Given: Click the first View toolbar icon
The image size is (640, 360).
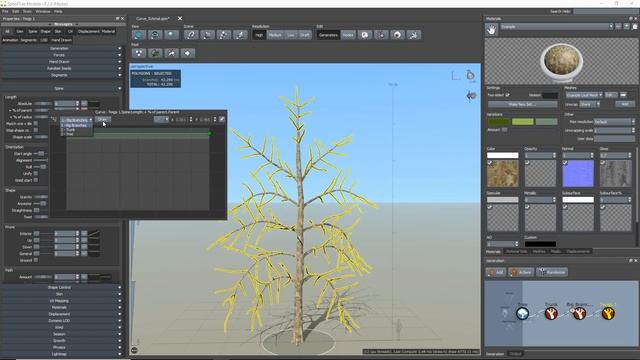Looking at the screenshot, I should click(139, 35).
